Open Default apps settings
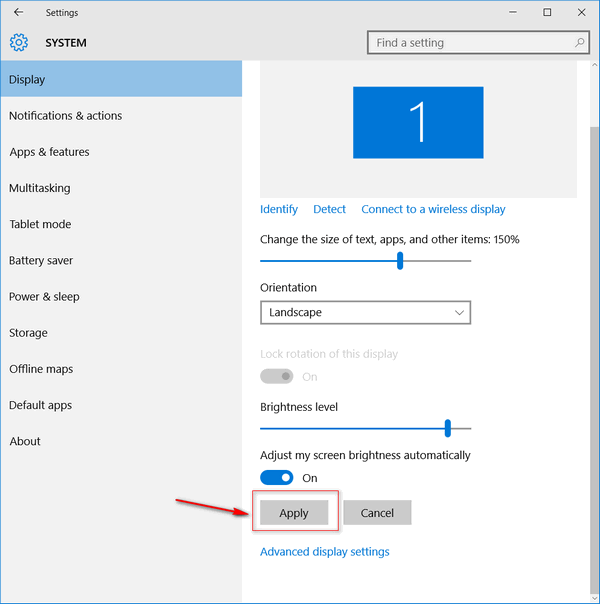Viewport: 600px width, 604px height. click(121, 405)
